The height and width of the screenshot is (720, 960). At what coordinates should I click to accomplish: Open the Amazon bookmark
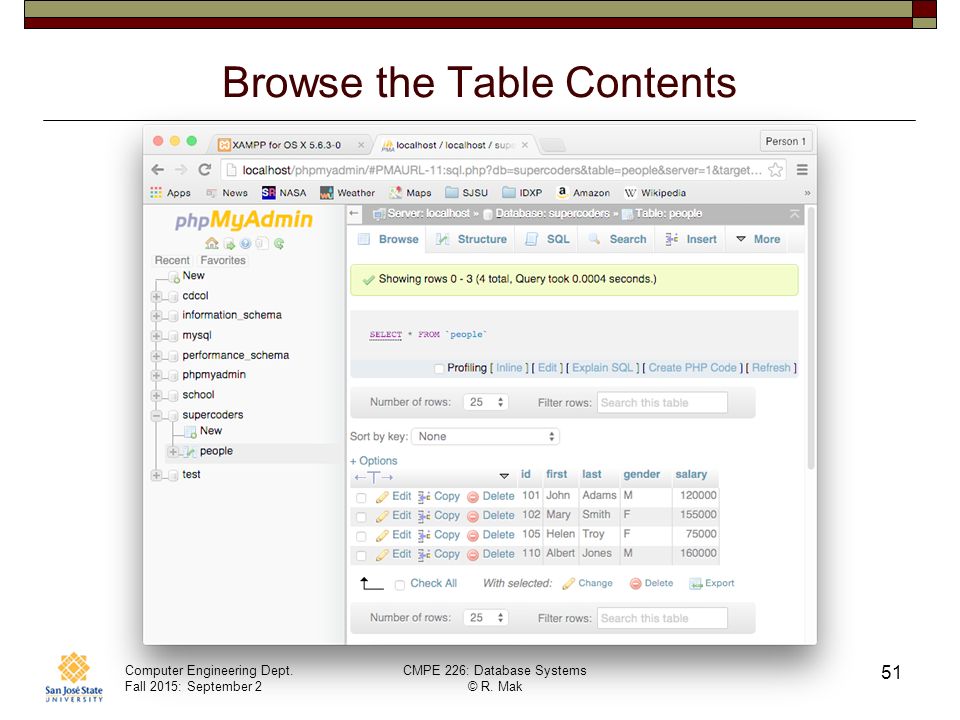click(583, 193)
